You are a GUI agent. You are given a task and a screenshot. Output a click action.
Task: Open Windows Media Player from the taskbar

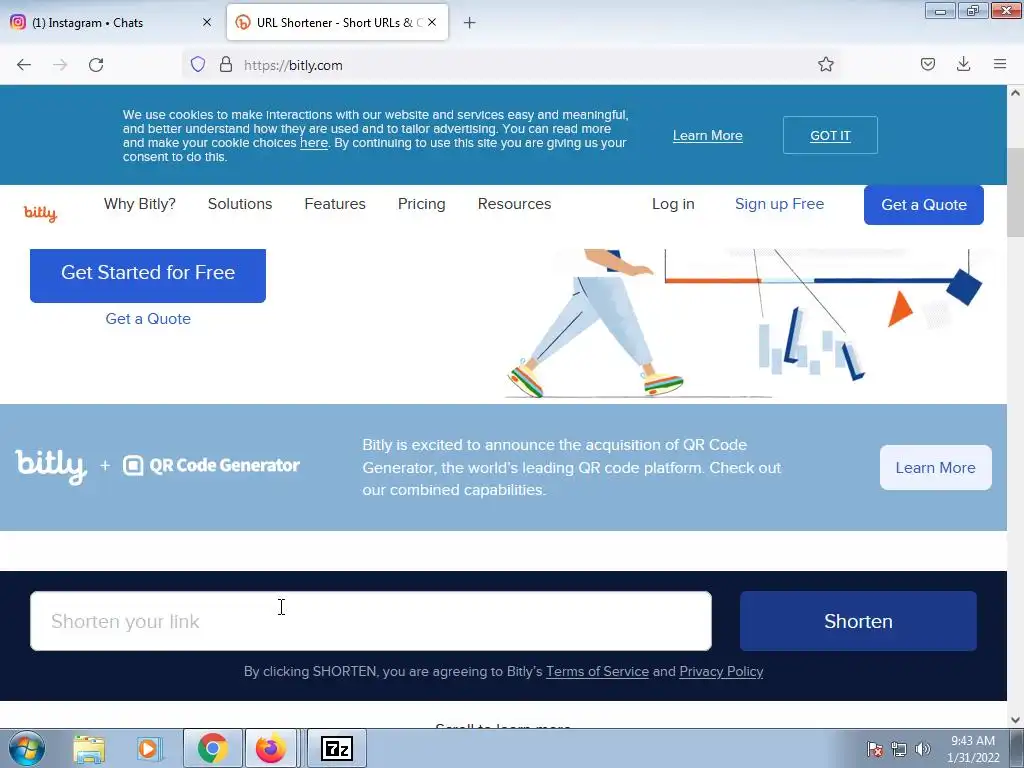(x=150, y=748)
